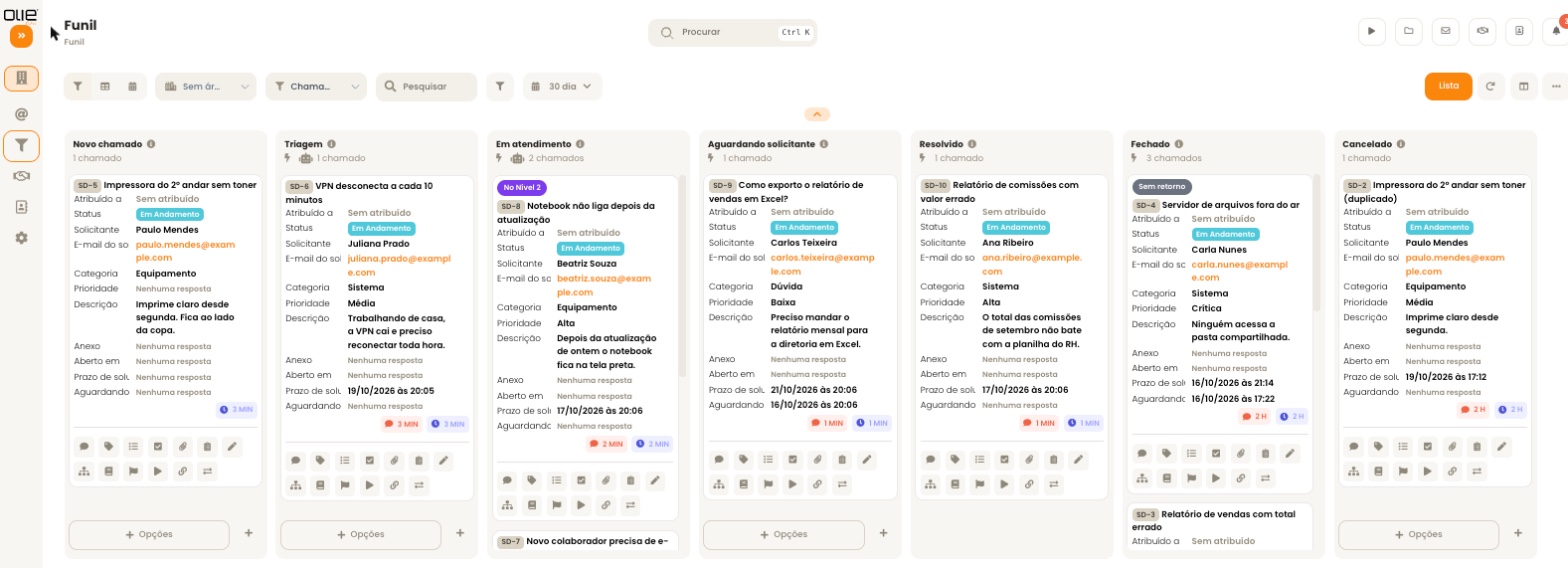Open the comment icon on the SD-5 card

click(84, 447)
